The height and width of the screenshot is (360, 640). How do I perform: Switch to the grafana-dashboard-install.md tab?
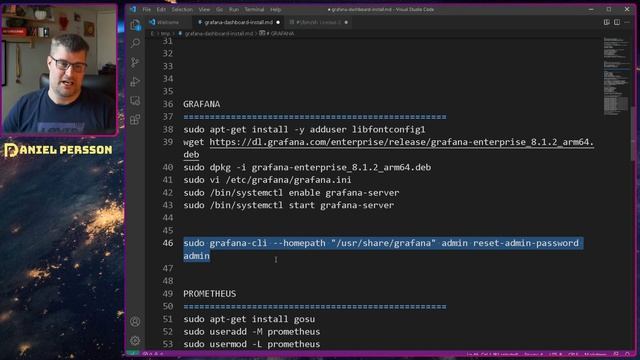point(238,22)
